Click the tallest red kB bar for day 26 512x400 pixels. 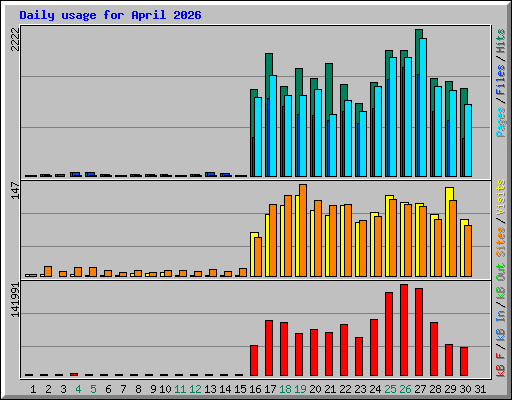coord(404,330)
